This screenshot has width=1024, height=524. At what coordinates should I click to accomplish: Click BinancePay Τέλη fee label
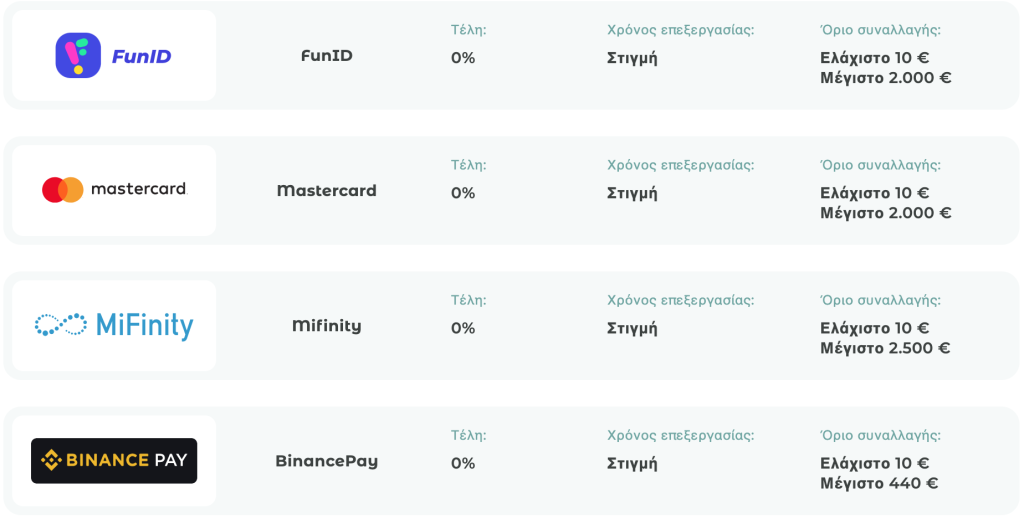point(468,435)
